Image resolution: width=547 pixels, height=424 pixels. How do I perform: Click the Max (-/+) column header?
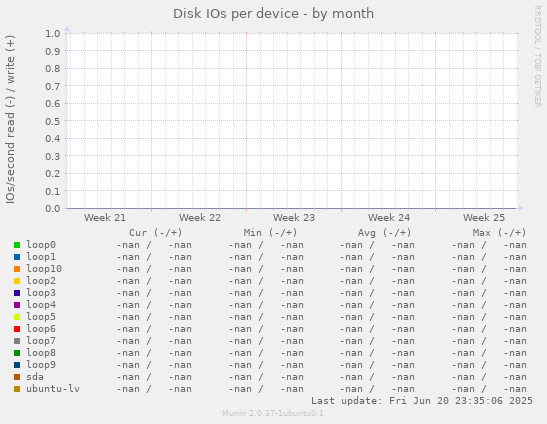(x=499, y=233)
